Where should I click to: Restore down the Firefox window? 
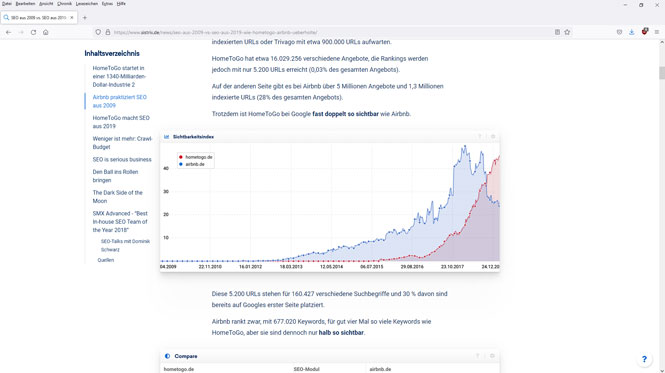click(641, 5)
